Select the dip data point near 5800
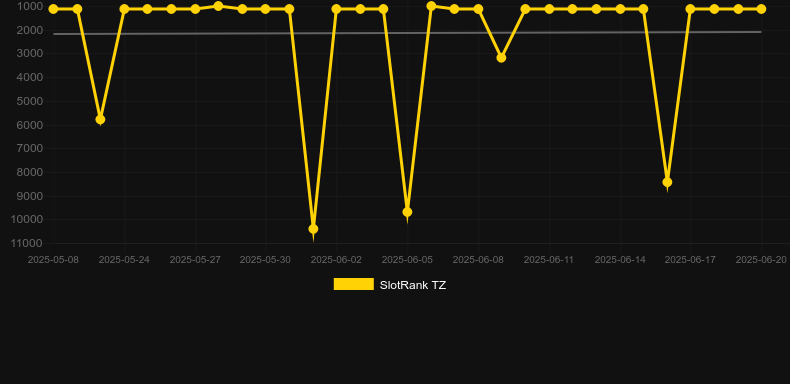The width and height of the screenshot is (790, 384). coord(100,119)
